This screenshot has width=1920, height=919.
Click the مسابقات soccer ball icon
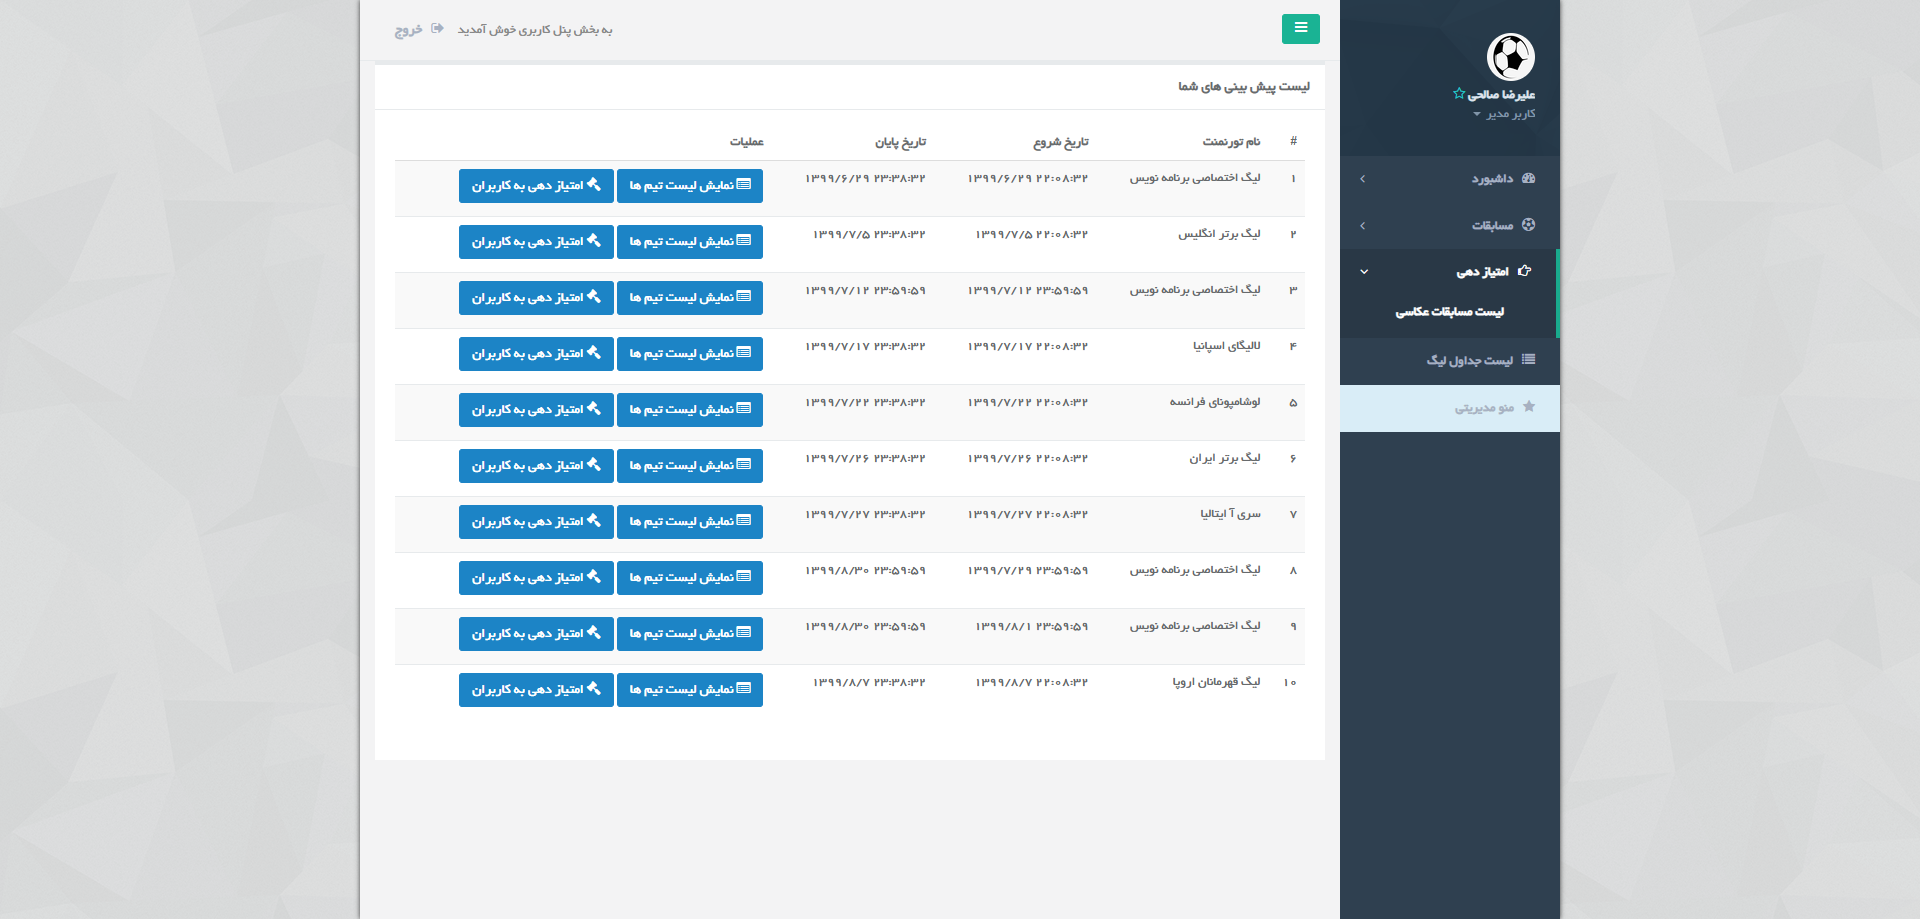coord(1528,225)
